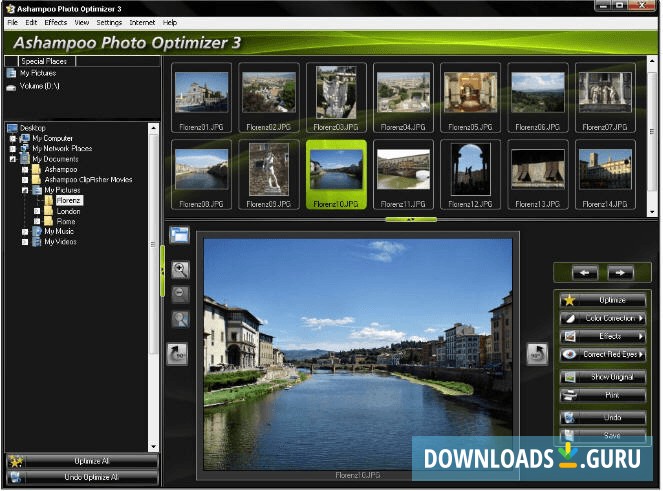Click the Optimize All button
Screen dimensions: 663x491
point(82,461)
